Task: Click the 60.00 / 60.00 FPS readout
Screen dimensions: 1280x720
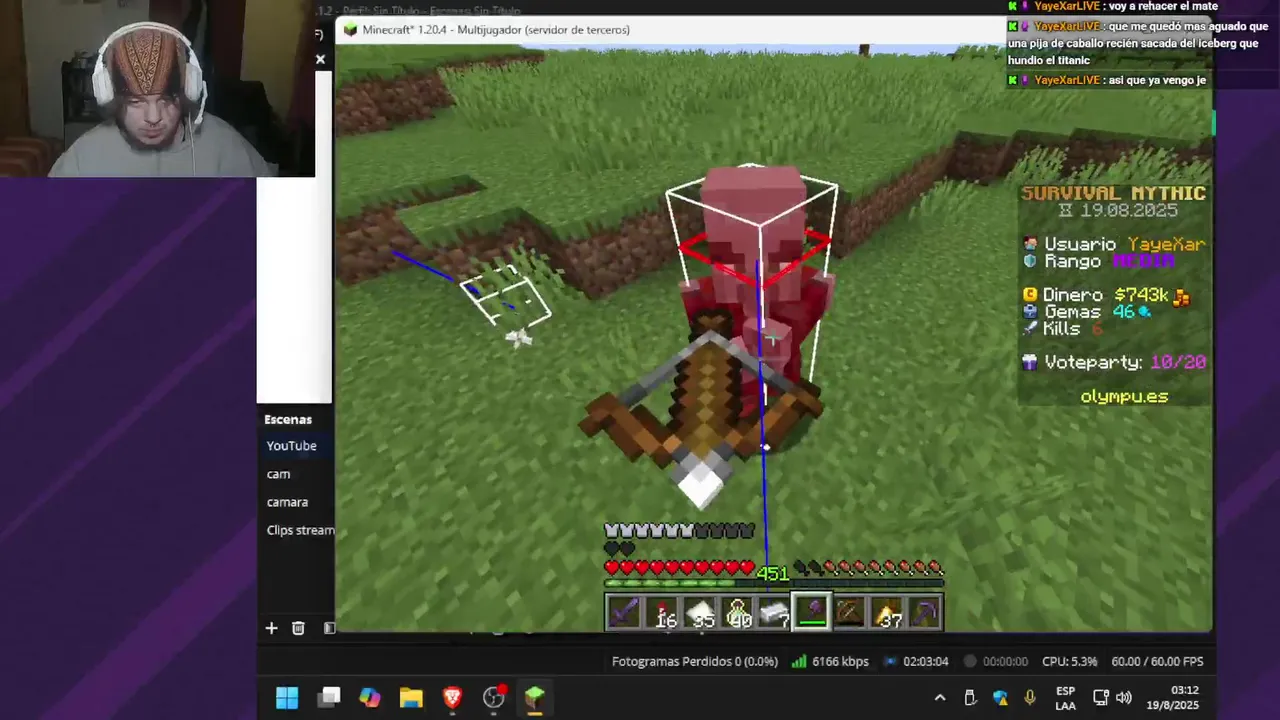Action: 1157,662
